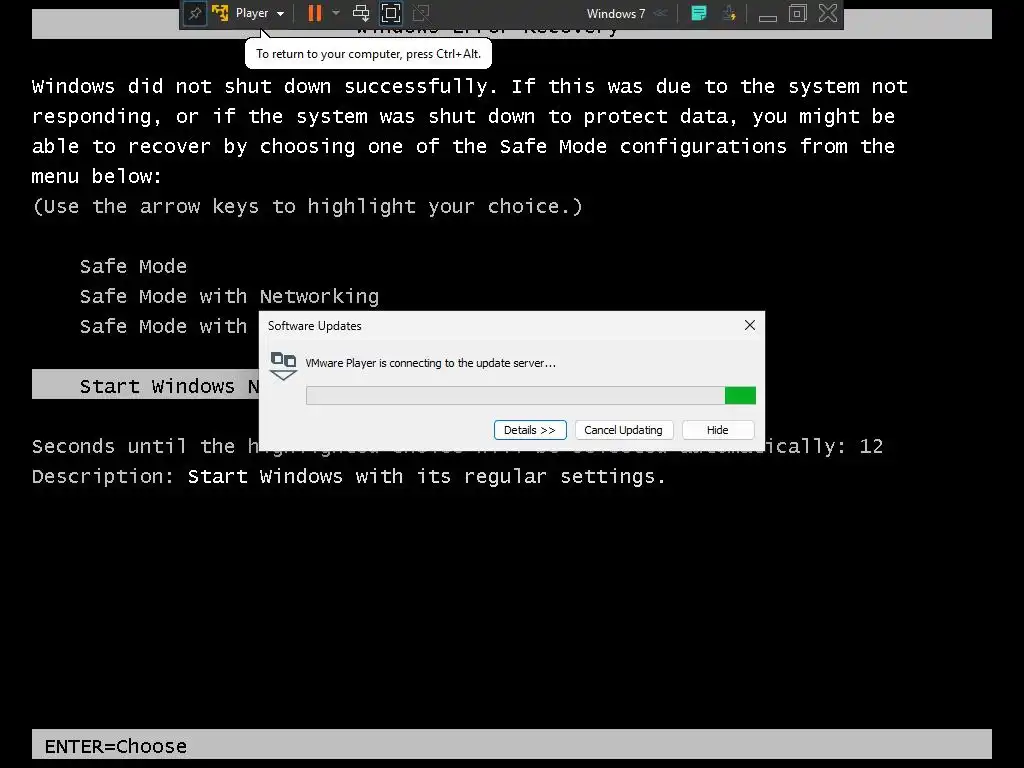Open the green message log icon

(x=699, y=13)
